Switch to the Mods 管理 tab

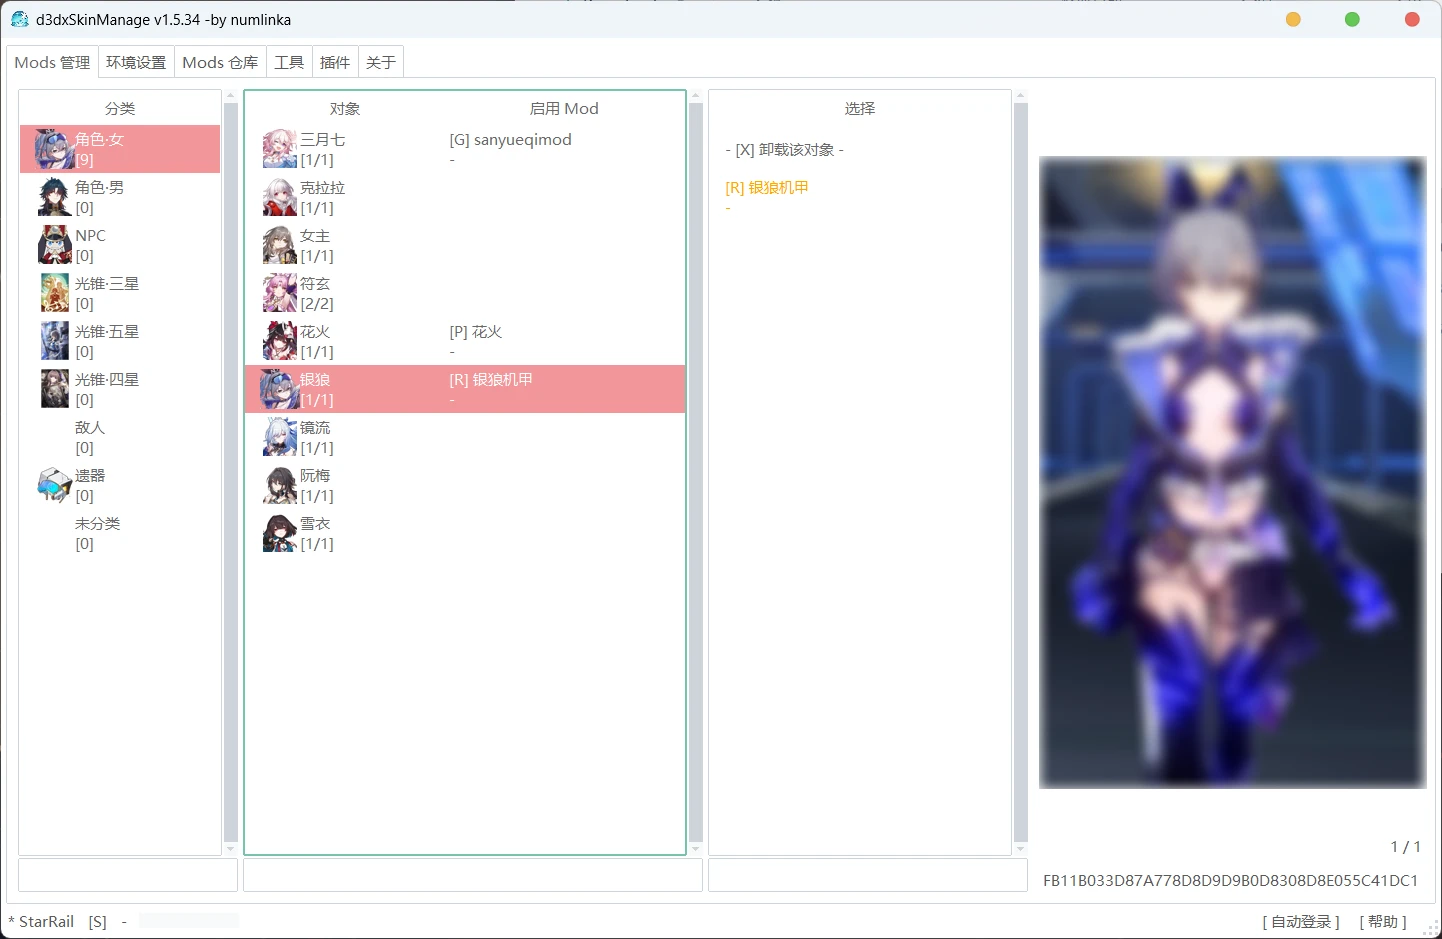pos(52,62)
